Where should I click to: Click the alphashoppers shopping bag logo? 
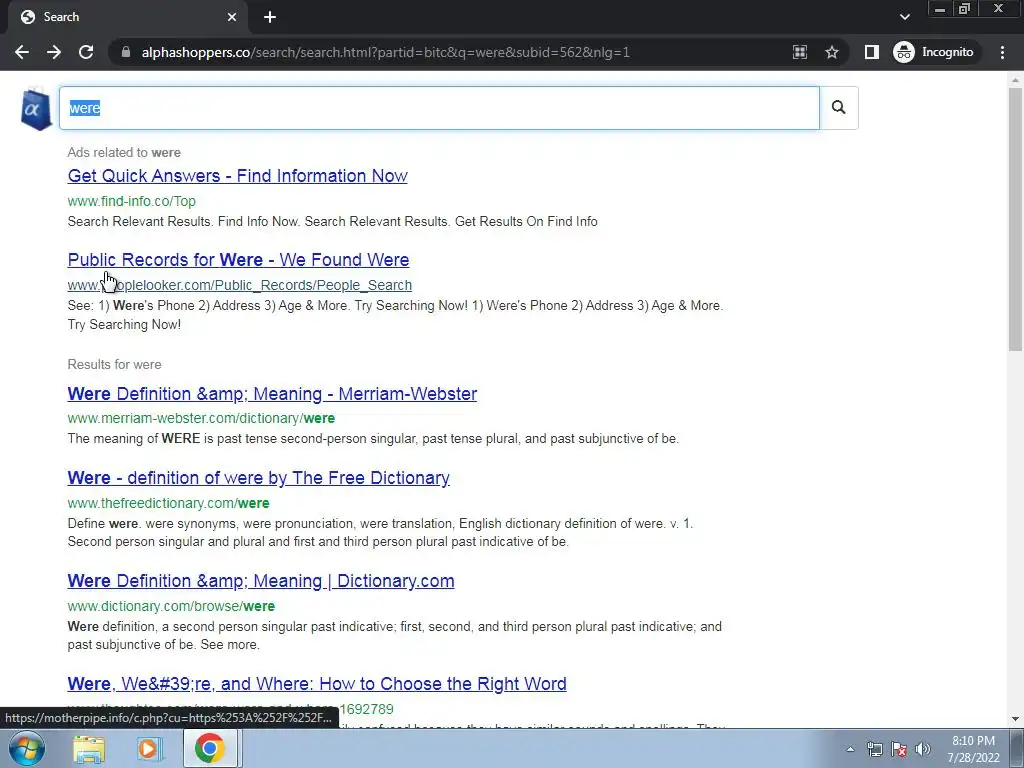36,110
